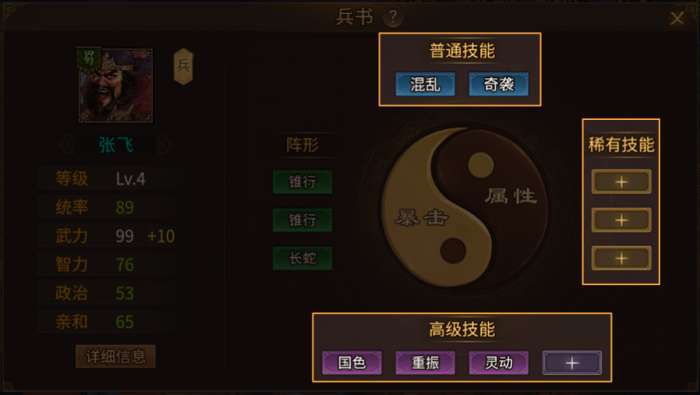Pick the 长蛇 formation
The height and width of the screenshot is (395, 700).
(303, 258)
